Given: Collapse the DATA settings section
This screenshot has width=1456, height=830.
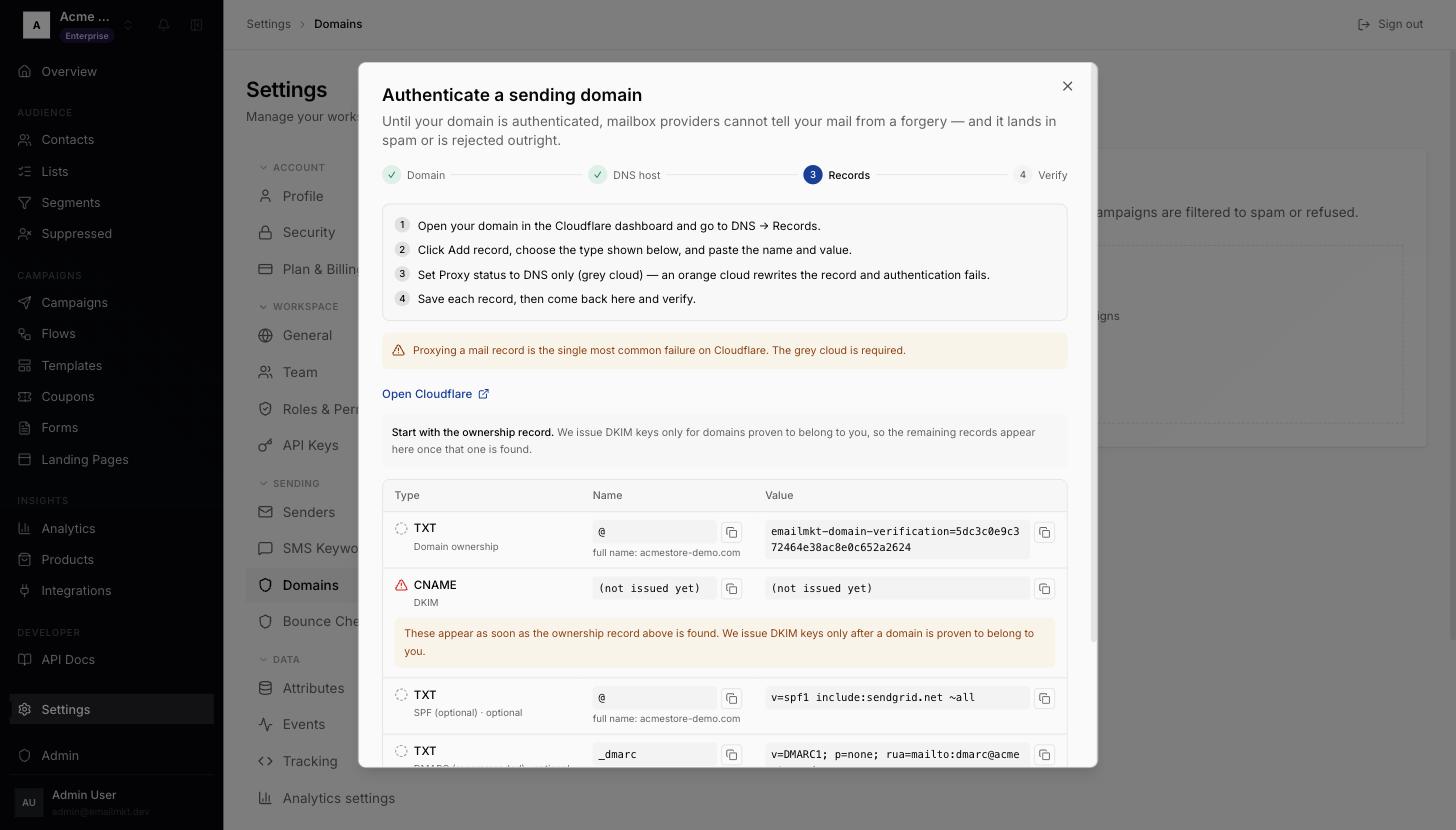Looking at the screenshot, I should (x=279, y=659).
